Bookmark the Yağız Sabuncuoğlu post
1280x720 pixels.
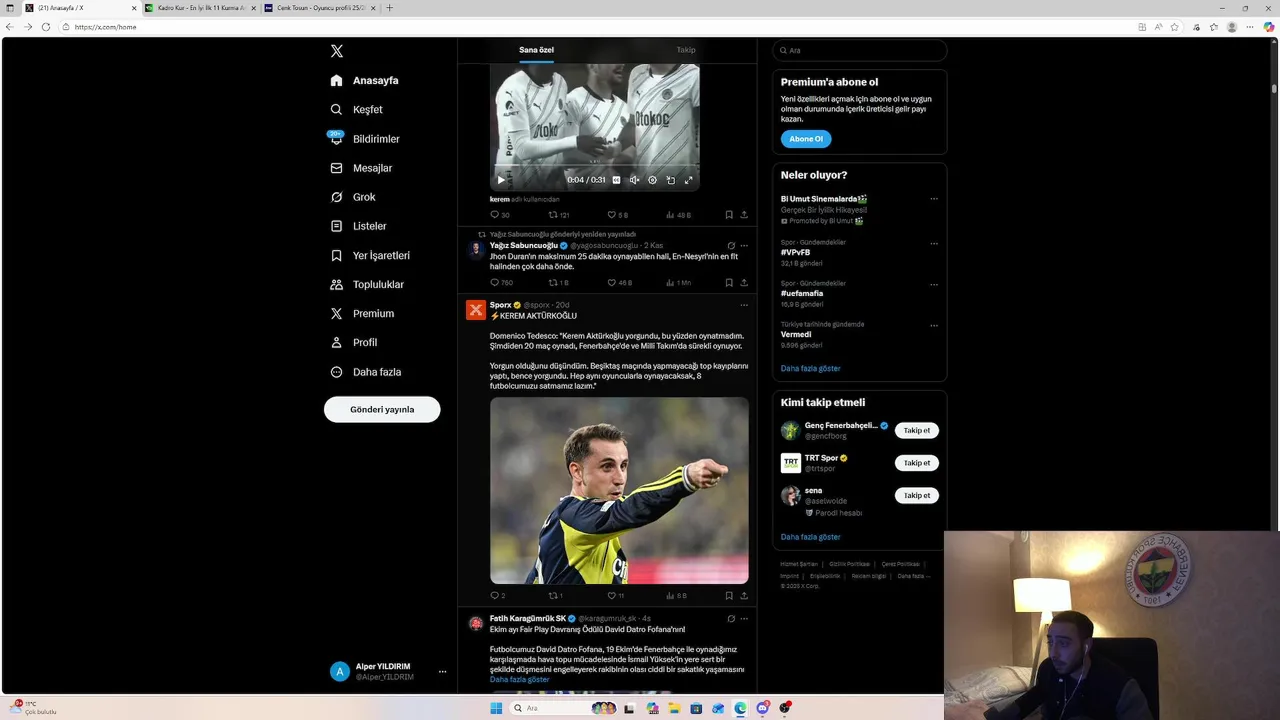pyautogui.click(x=729, y=283)
